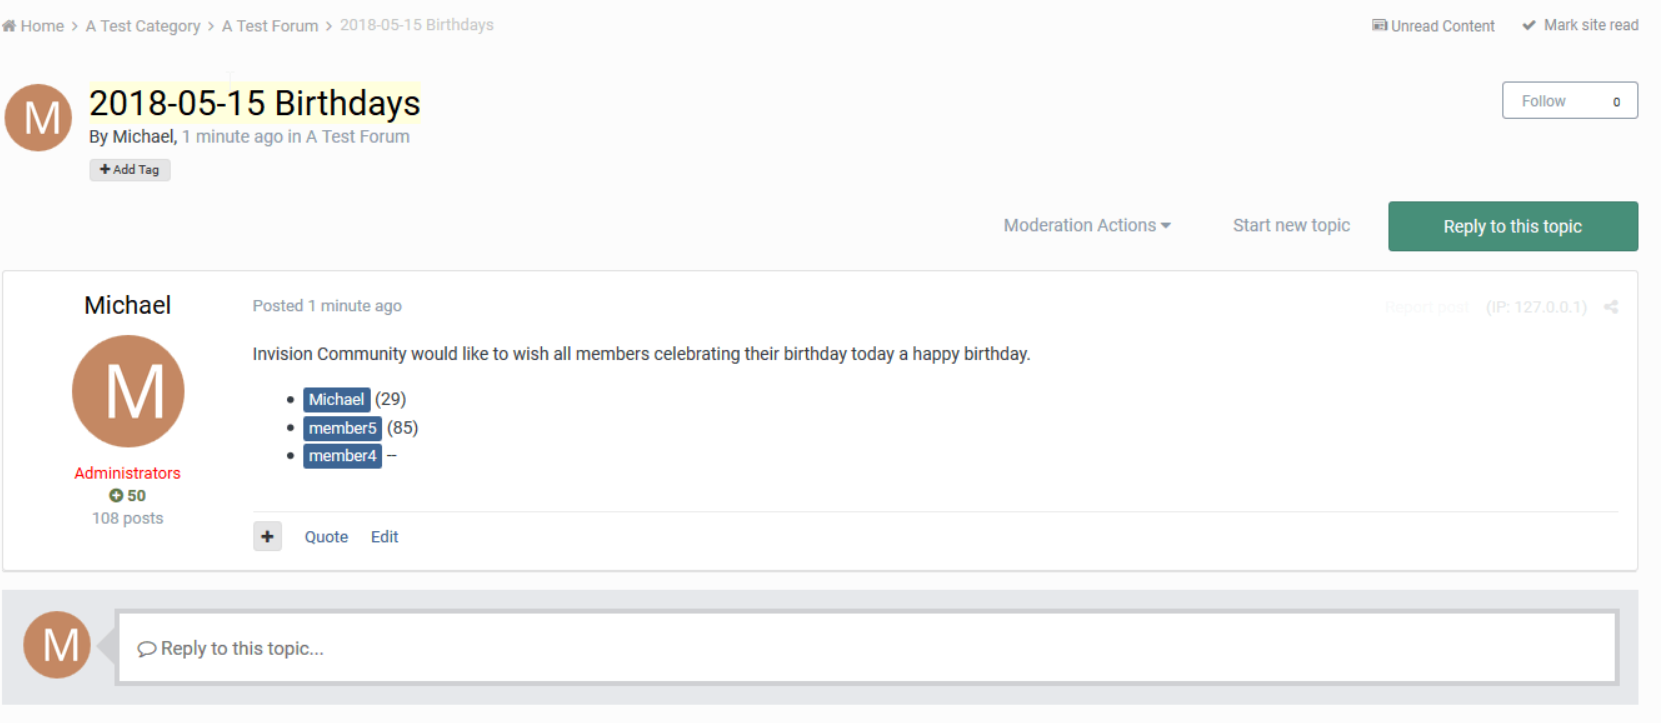
Task: Click the Home icon in breadcrumb
Action: click(9, 26)
